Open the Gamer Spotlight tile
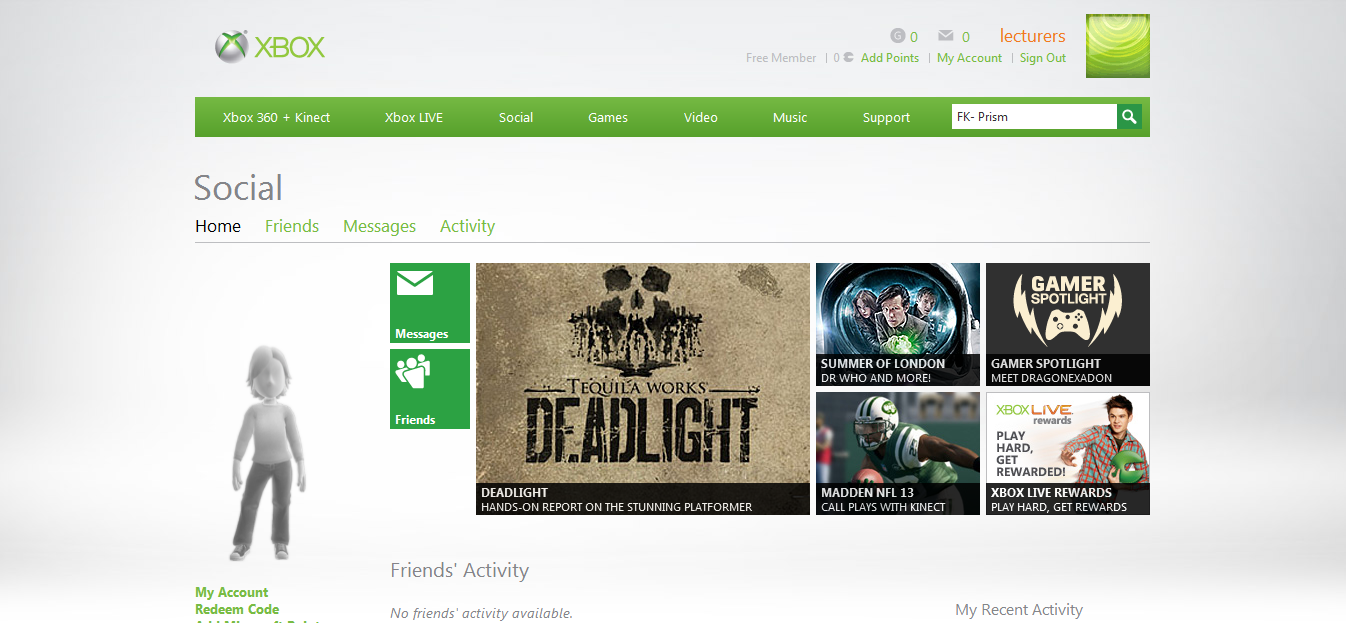The height and width of the screenshot is (623, 1346). click(x=1068, y=324)
